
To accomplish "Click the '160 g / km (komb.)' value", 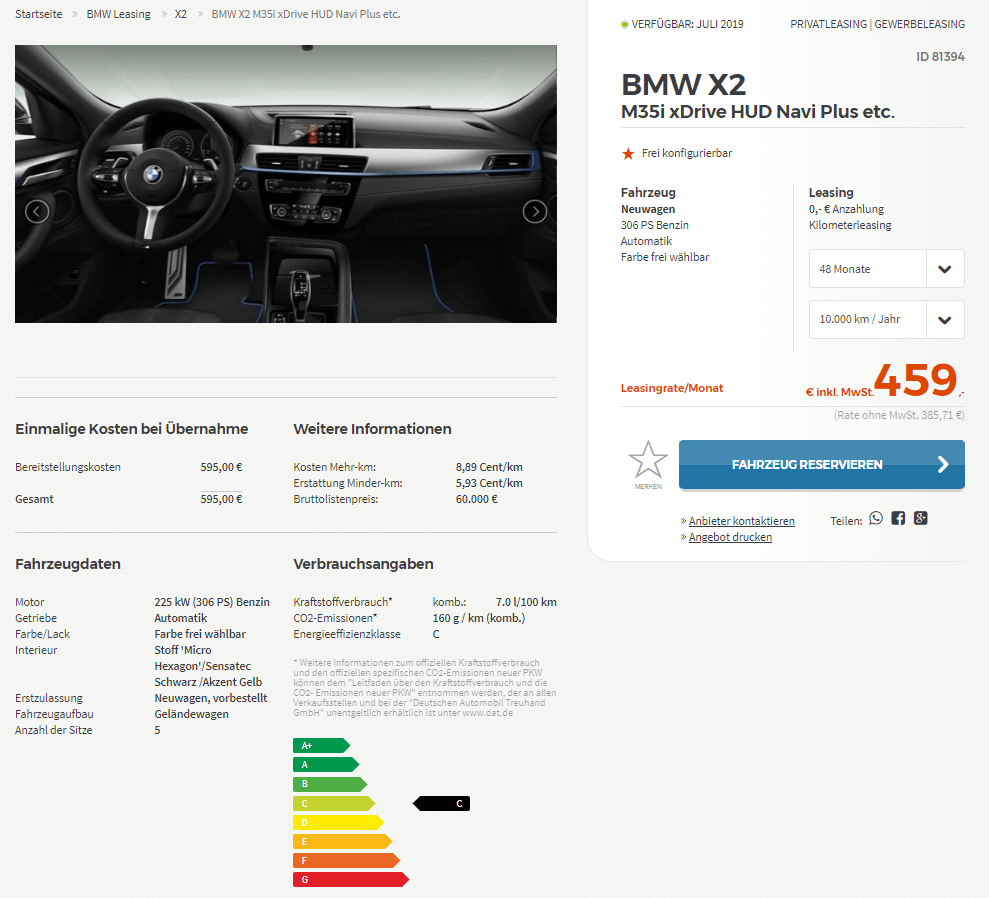I will [x=479, y=618].
